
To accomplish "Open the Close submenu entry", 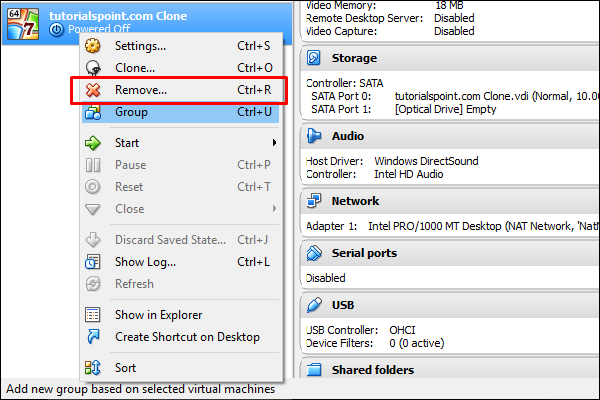I will click(129, 209).
